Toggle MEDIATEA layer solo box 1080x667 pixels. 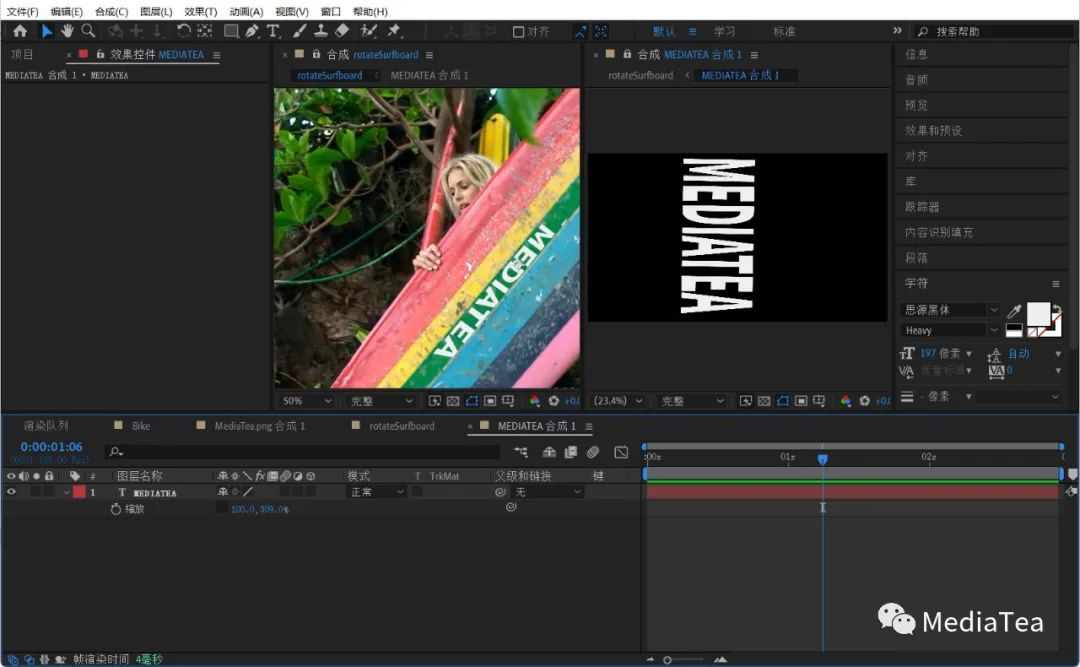36,492
